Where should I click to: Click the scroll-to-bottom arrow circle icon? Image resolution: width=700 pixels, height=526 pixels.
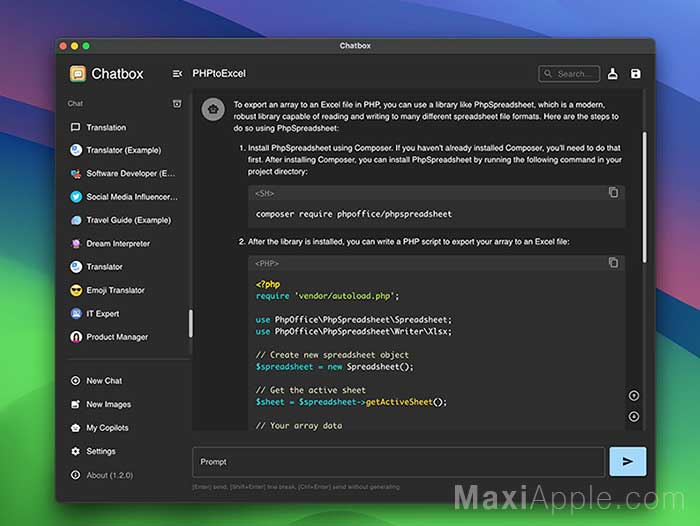[633, 417]
